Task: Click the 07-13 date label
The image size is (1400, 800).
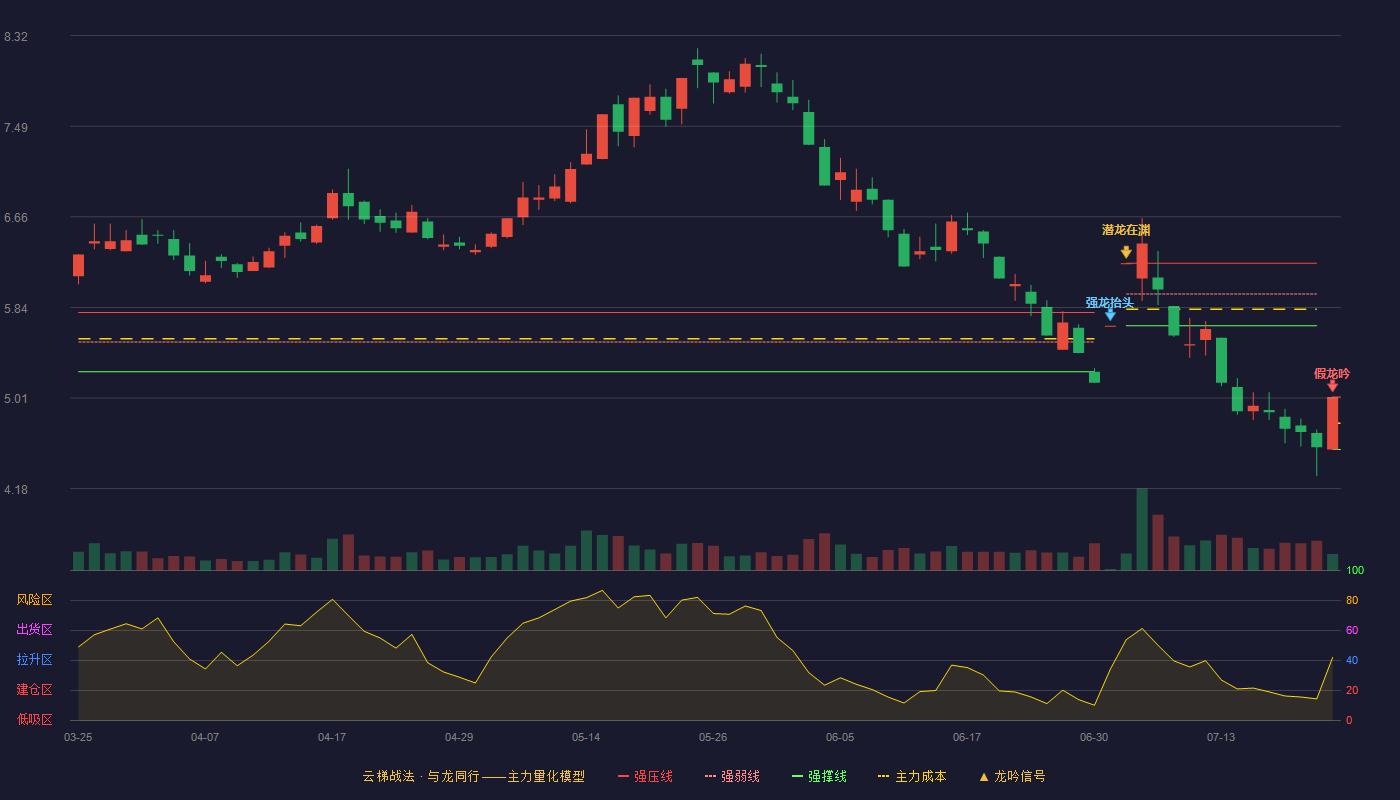Action: pyautogui.click(x=1221, y=737)
